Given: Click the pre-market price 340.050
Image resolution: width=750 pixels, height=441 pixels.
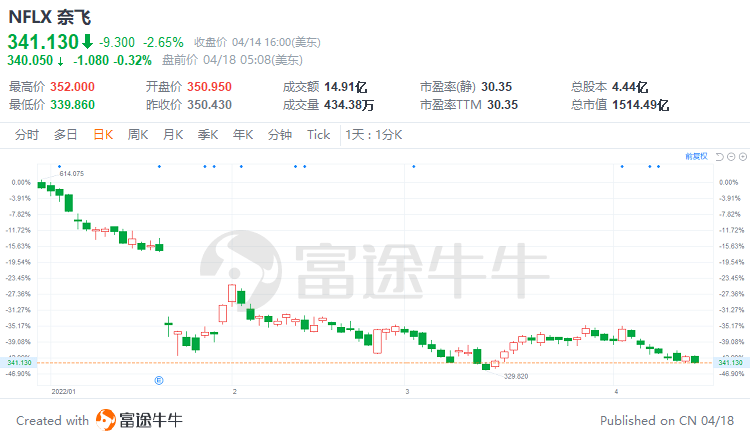Looking at the screenshot, I should pos(30,60).
